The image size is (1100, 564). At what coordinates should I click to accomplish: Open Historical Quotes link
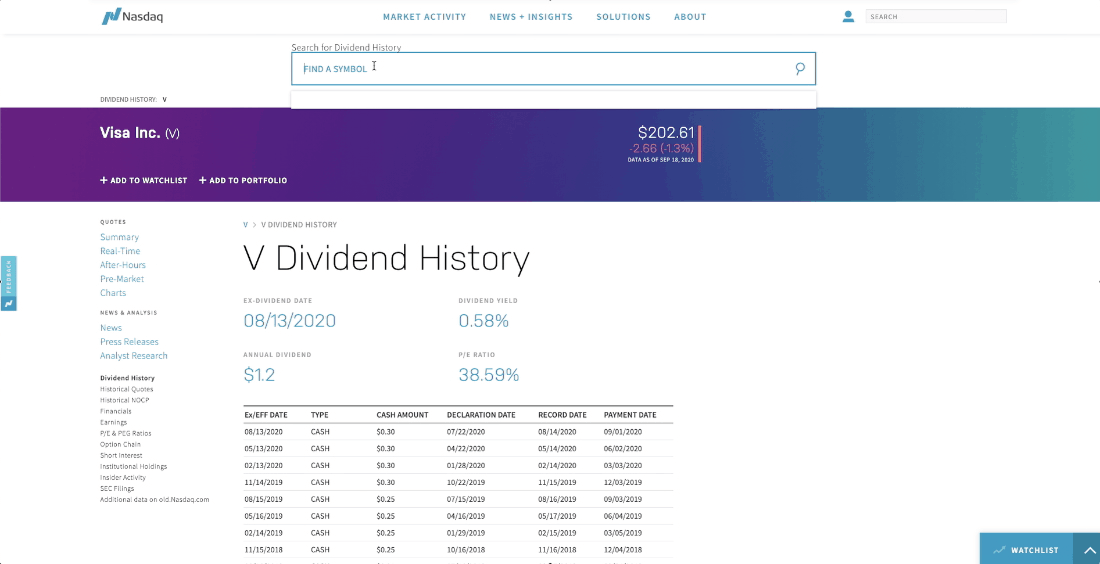[126, 389]
